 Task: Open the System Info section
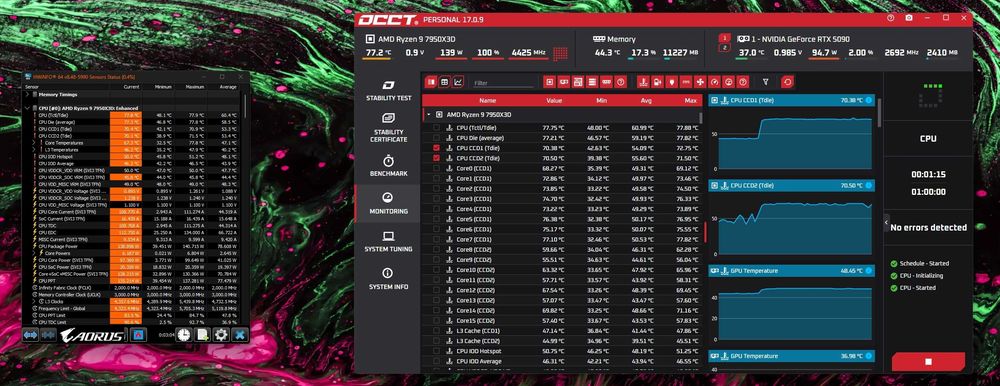click(x=388, y=278)
